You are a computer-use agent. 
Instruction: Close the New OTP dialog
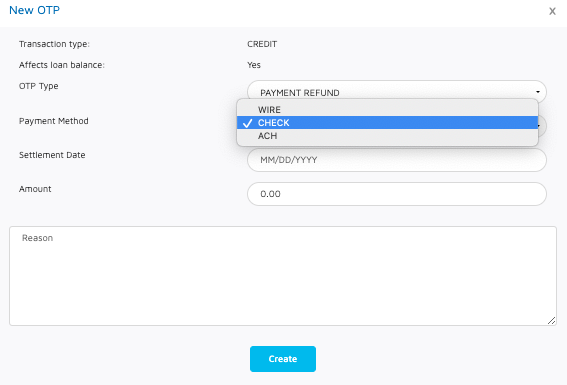click(552, 11)
